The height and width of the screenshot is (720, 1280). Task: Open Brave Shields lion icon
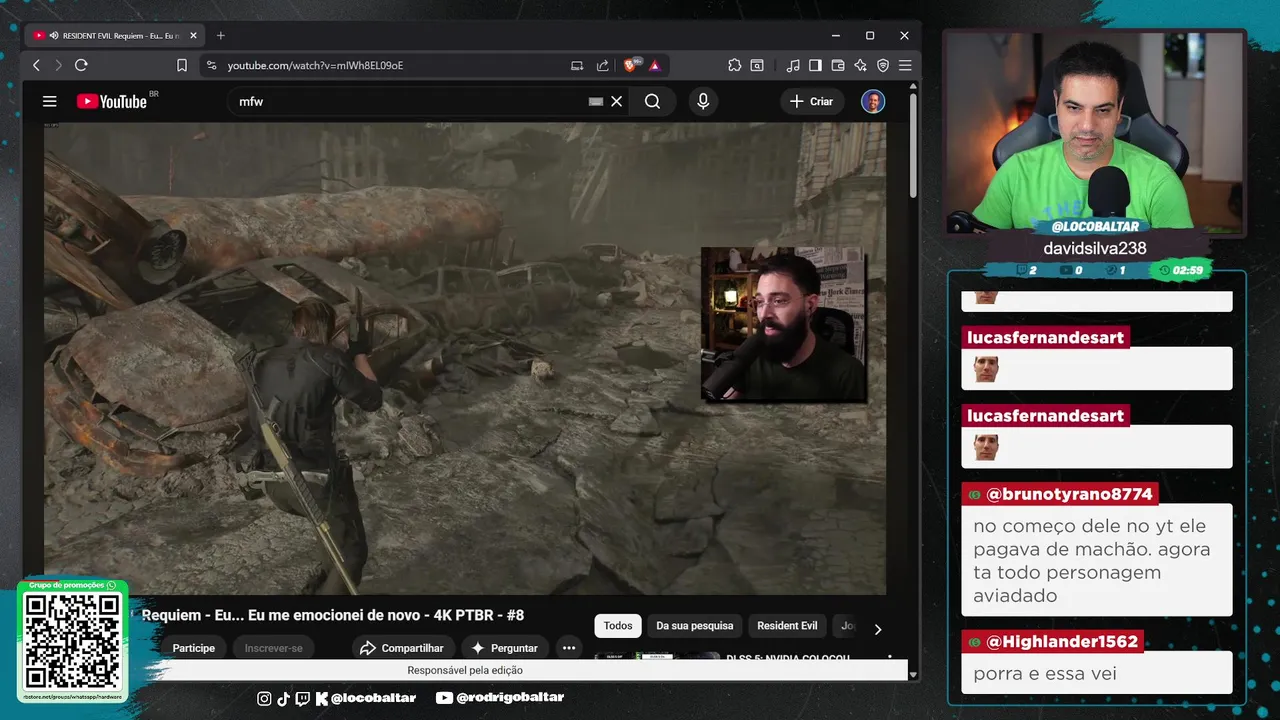tap(631, 65)
